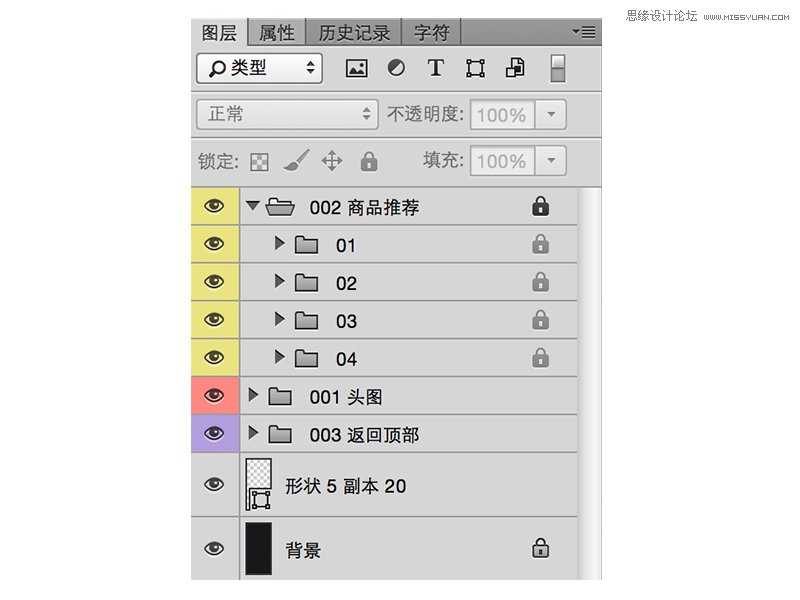Click the folder icon of group 04

tap(306, 358)
